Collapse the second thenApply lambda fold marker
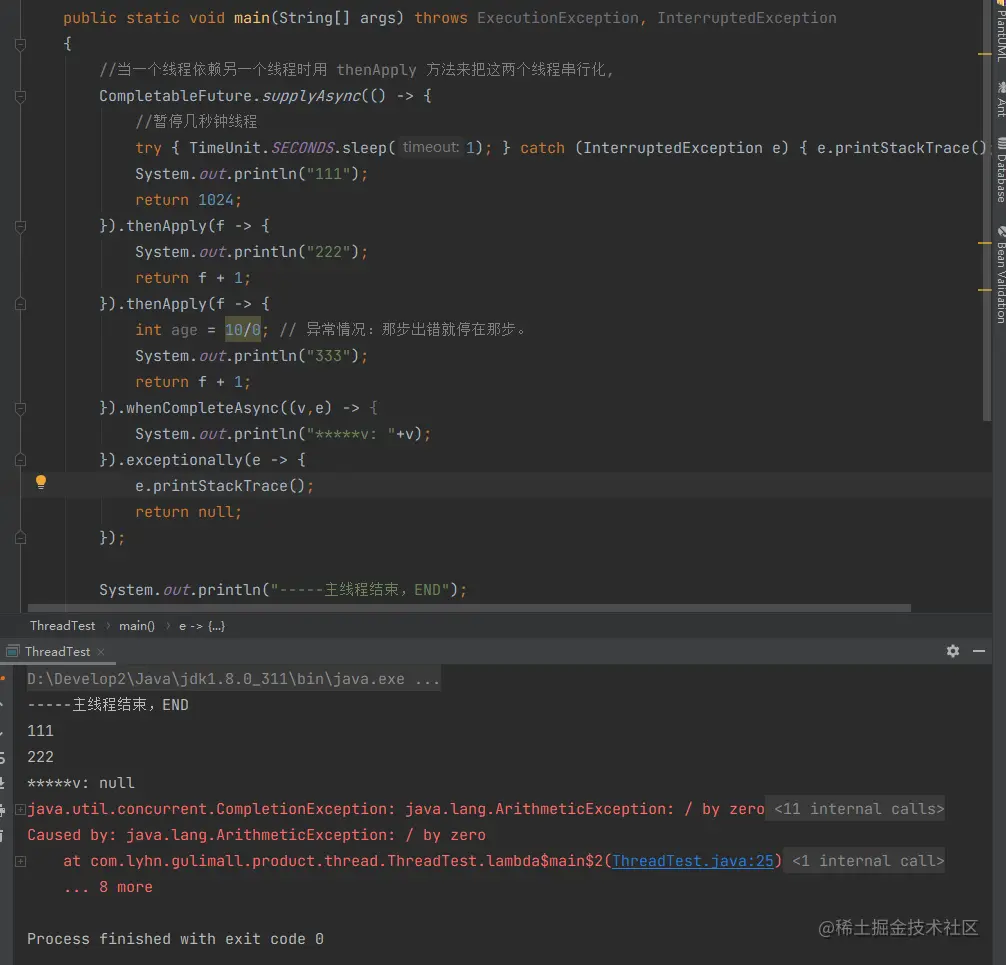 coord(21,304)
